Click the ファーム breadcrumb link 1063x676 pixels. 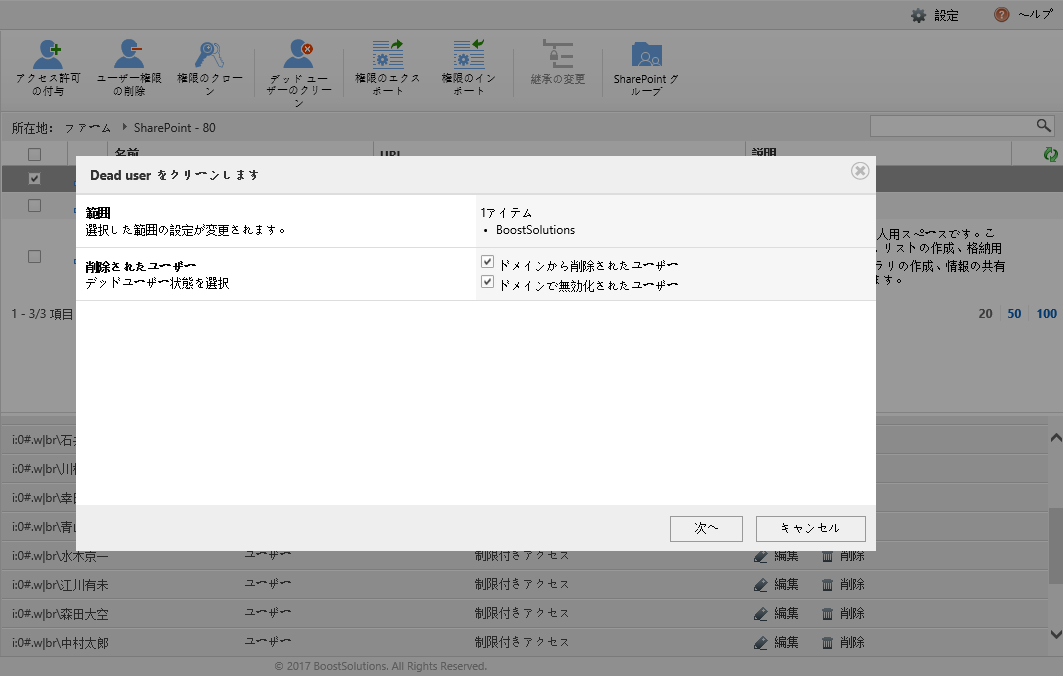pyautogui.click(x=87, y=127)
